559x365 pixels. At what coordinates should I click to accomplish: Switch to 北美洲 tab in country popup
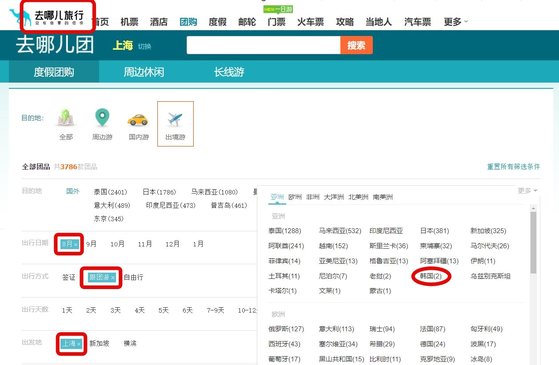[358, 197]
